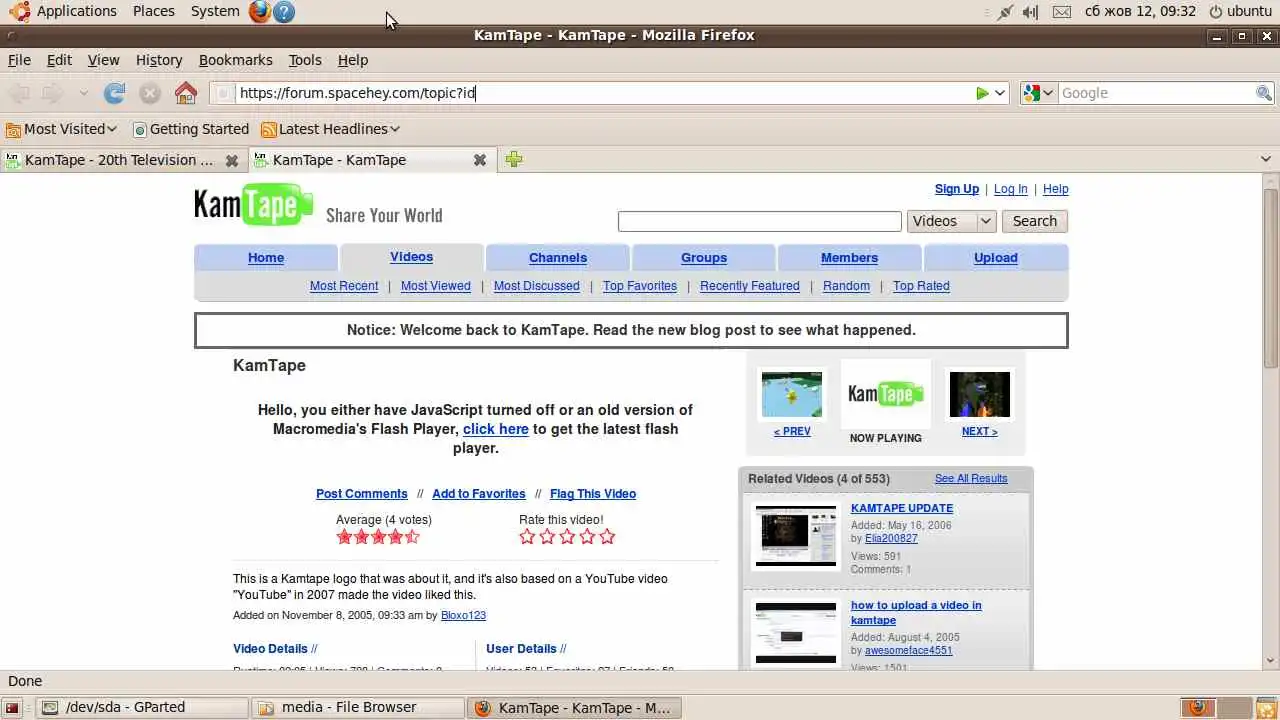Expand the Most Visited bookmarks folder
The width and height of the screenshot is (1280, 720).
(x=62, y=129)
